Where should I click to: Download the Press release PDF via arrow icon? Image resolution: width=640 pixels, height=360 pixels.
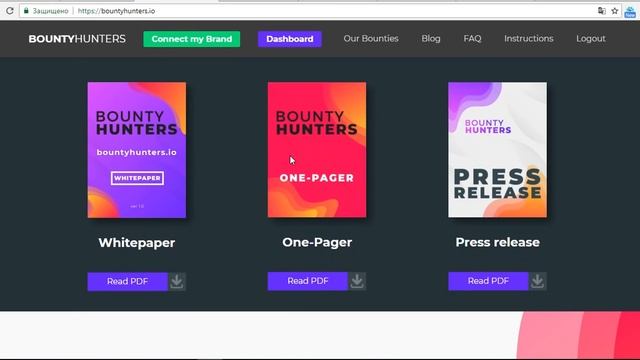[538, 281]
